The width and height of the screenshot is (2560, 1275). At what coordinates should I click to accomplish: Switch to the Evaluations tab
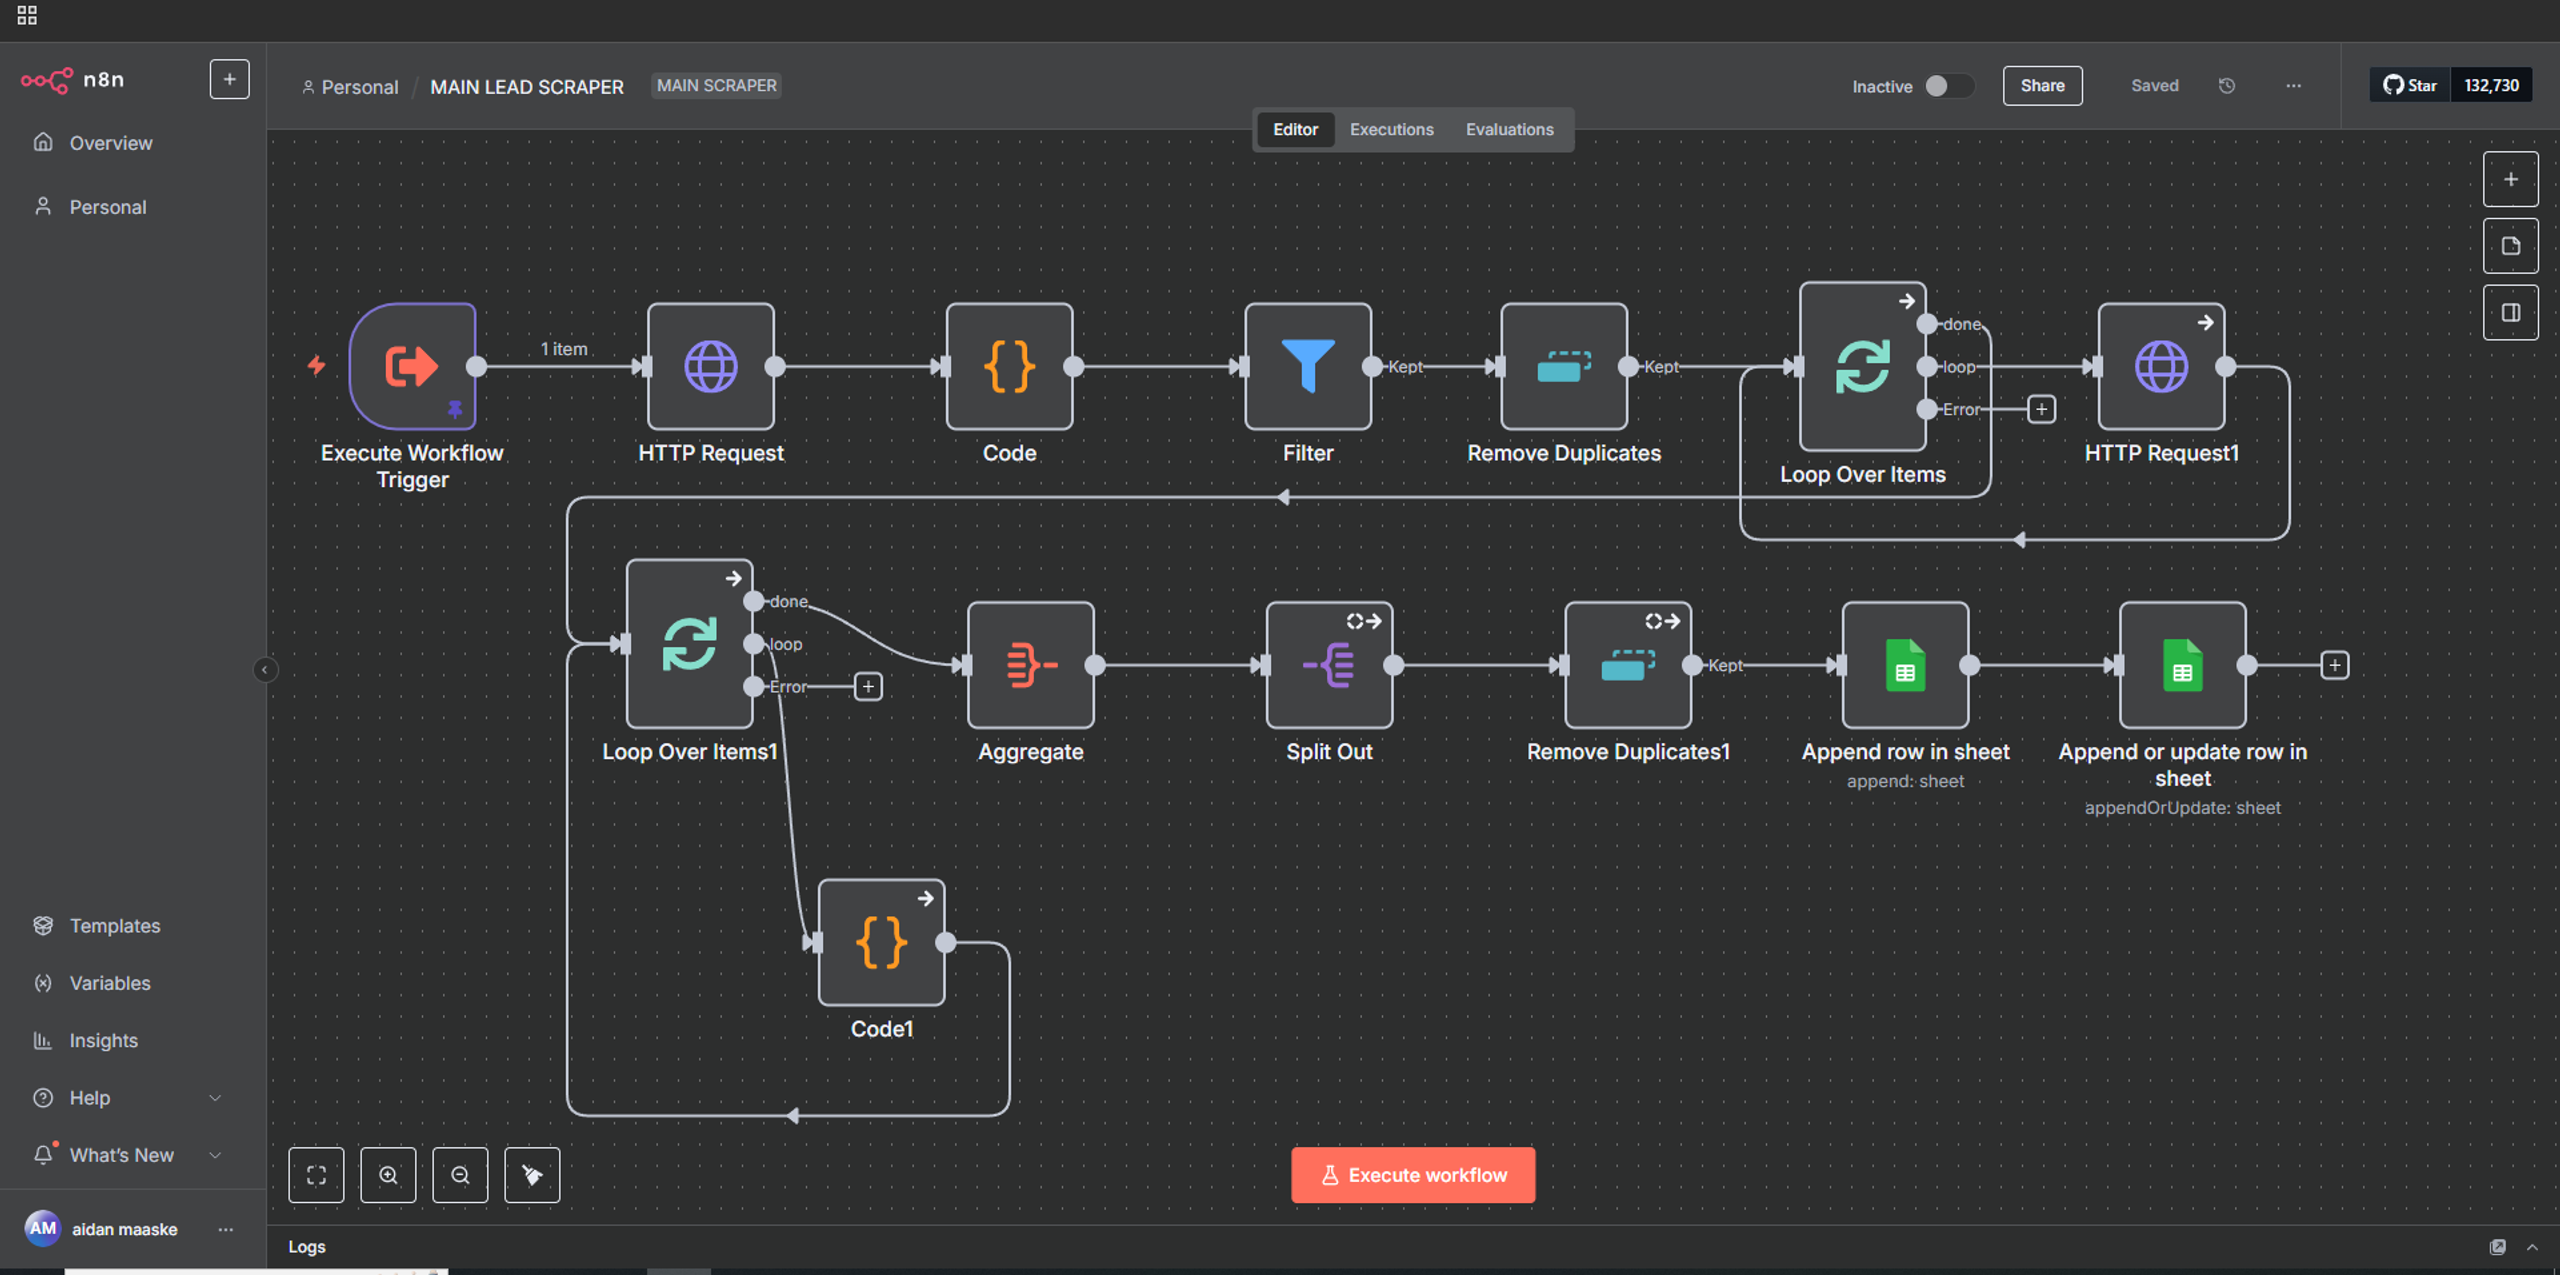click(x=1509, y=129)
